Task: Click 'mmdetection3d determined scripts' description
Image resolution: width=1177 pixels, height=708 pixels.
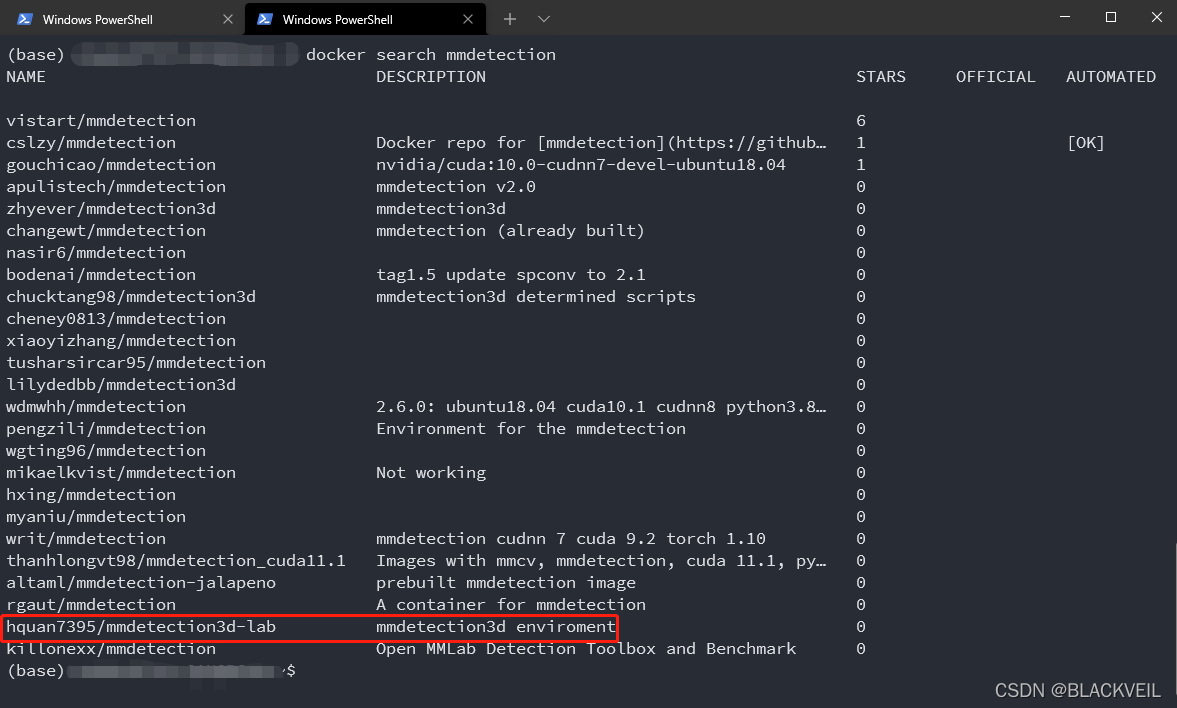Action: 536,297
